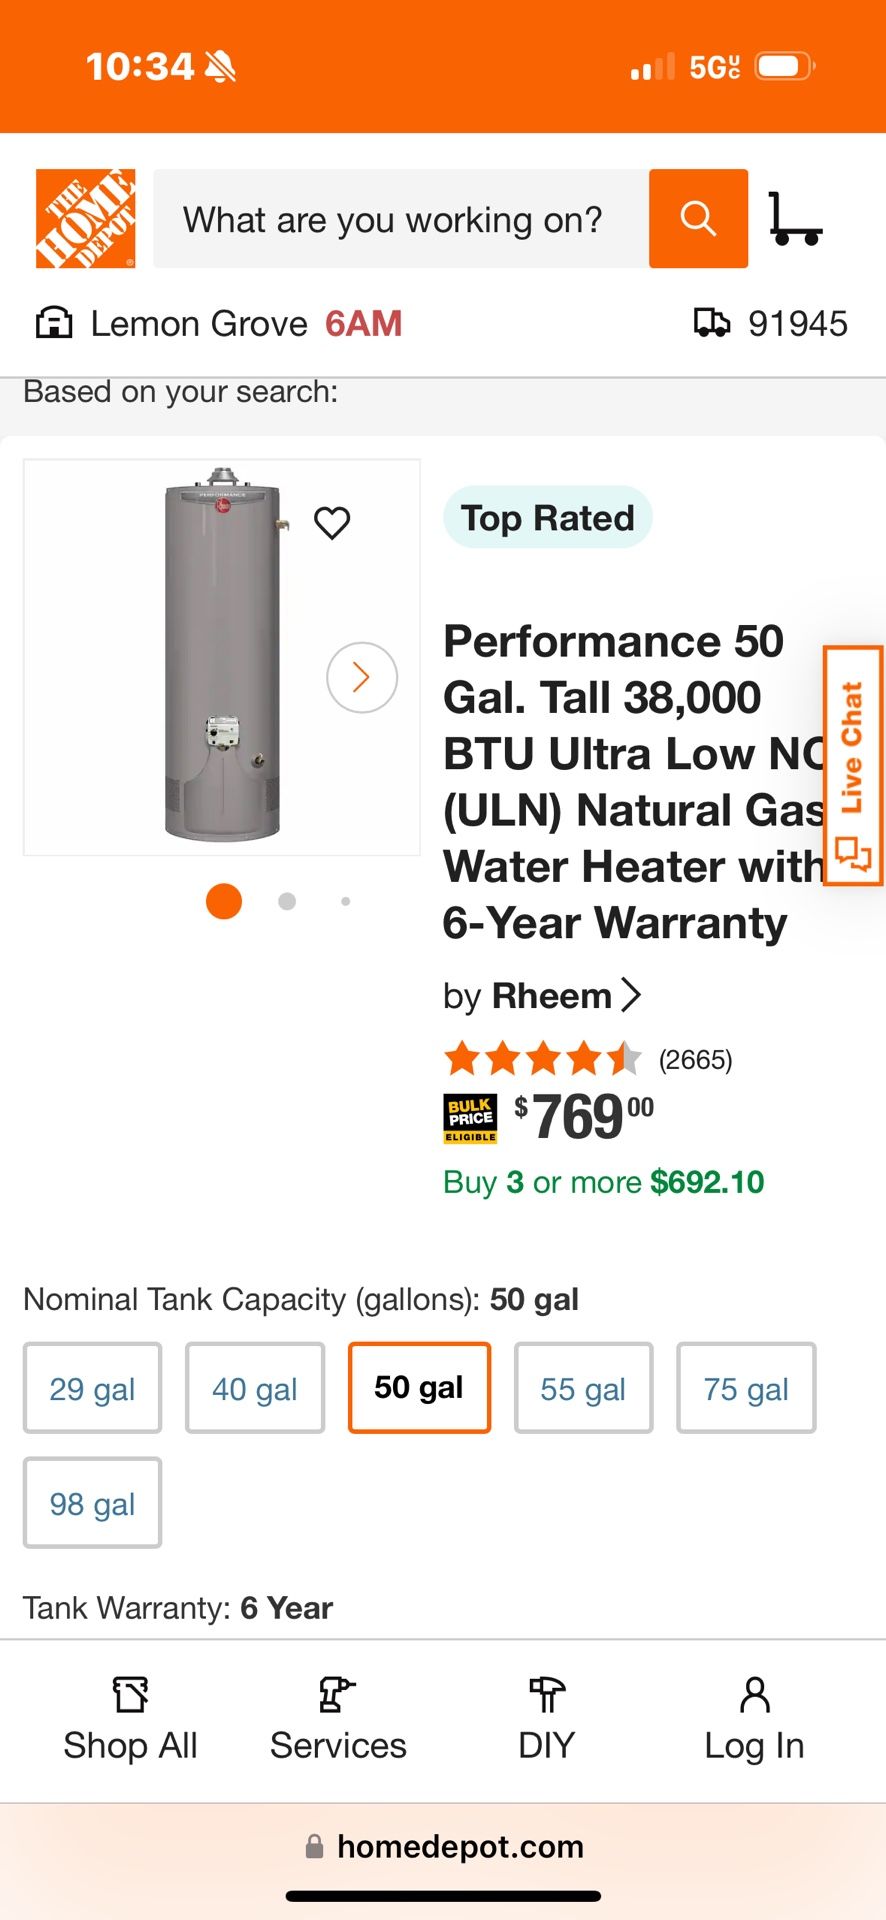Expand the Rheem brand link chevron

coord(631,995)
